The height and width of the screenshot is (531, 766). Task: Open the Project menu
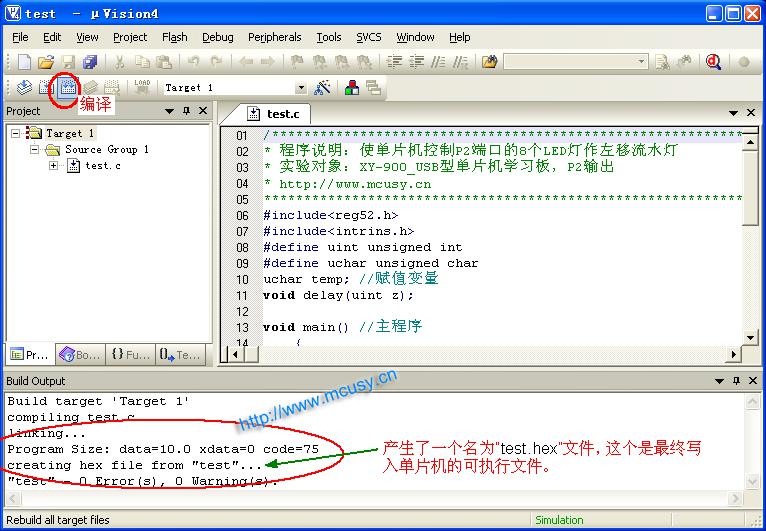tap(130, 37)
